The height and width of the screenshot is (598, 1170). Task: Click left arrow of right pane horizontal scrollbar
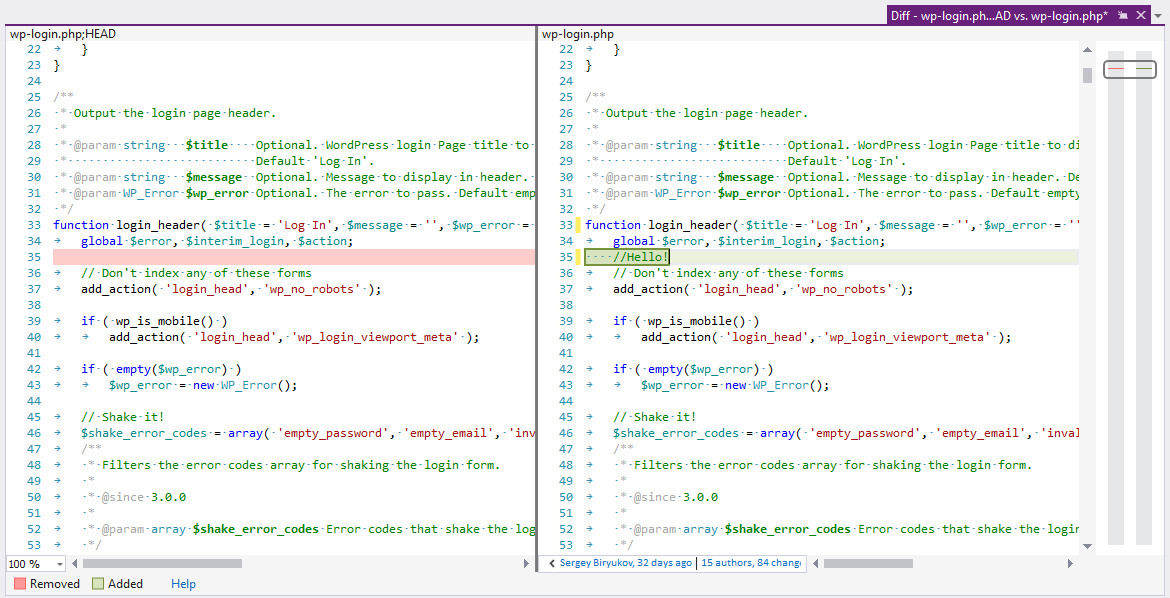click(816, 564)
